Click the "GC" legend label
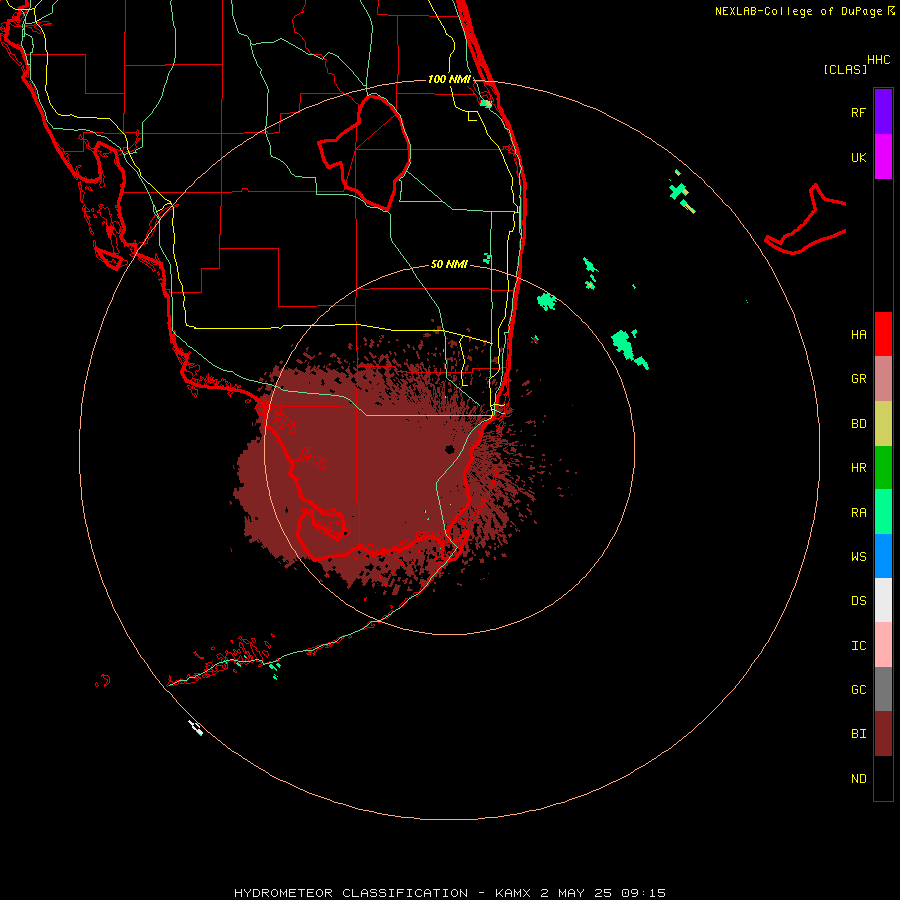 click(858, 690)
